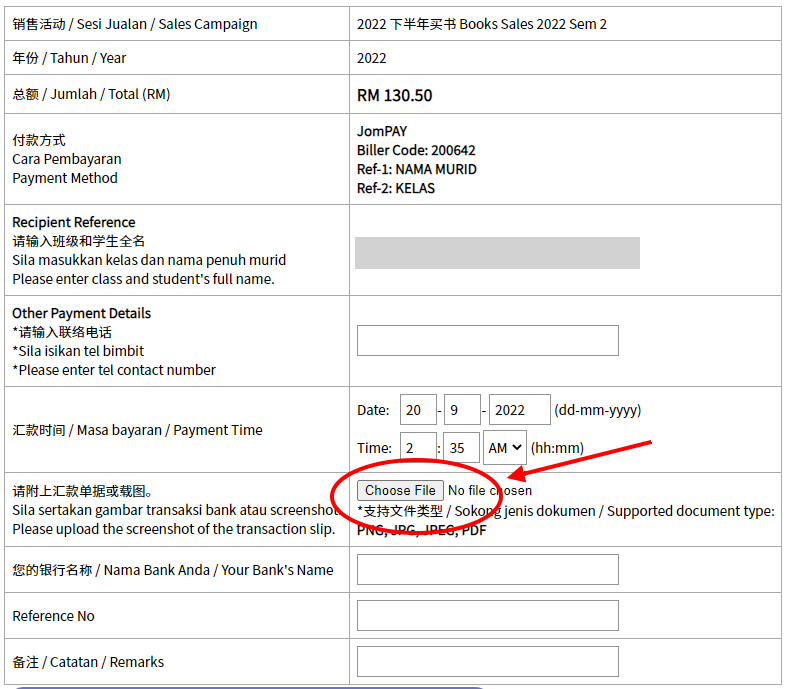
Task: Click the grey Recipient Reference field
Action: [497, 253]
